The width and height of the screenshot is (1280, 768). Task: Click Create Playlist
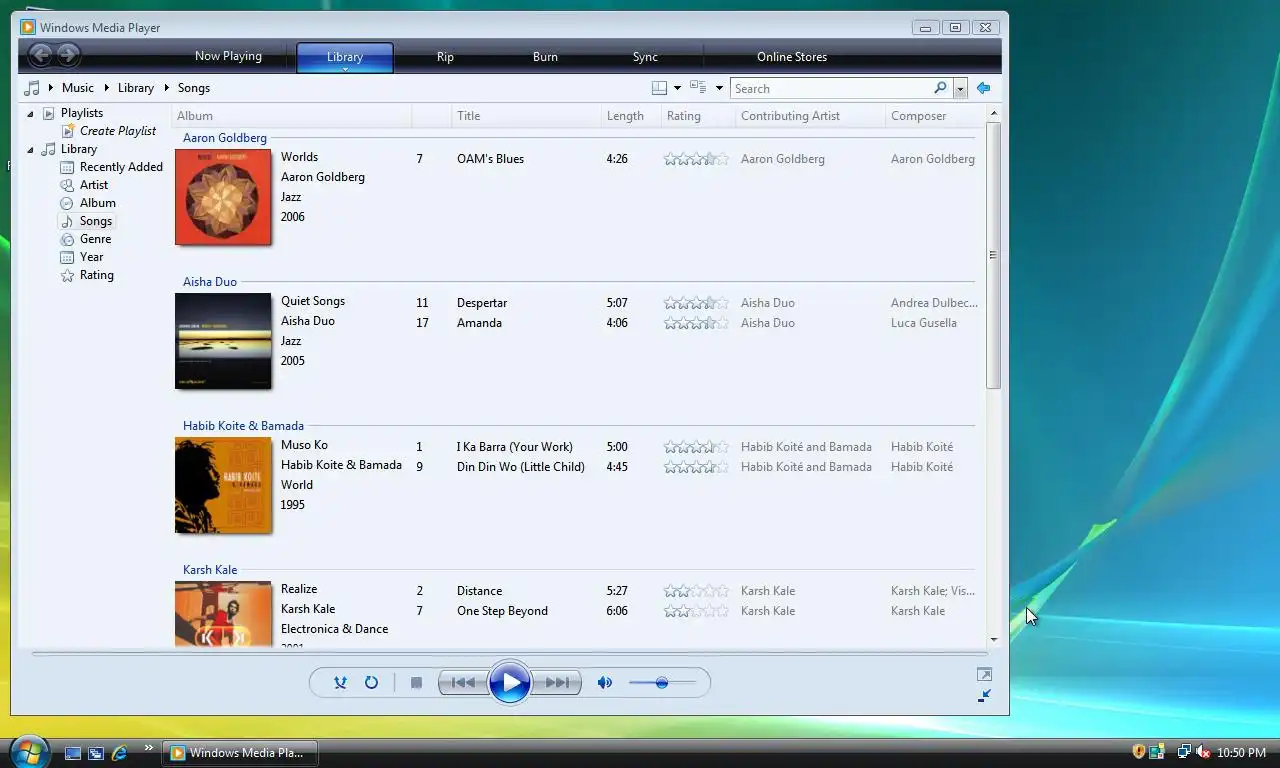[x=118, y=131]
